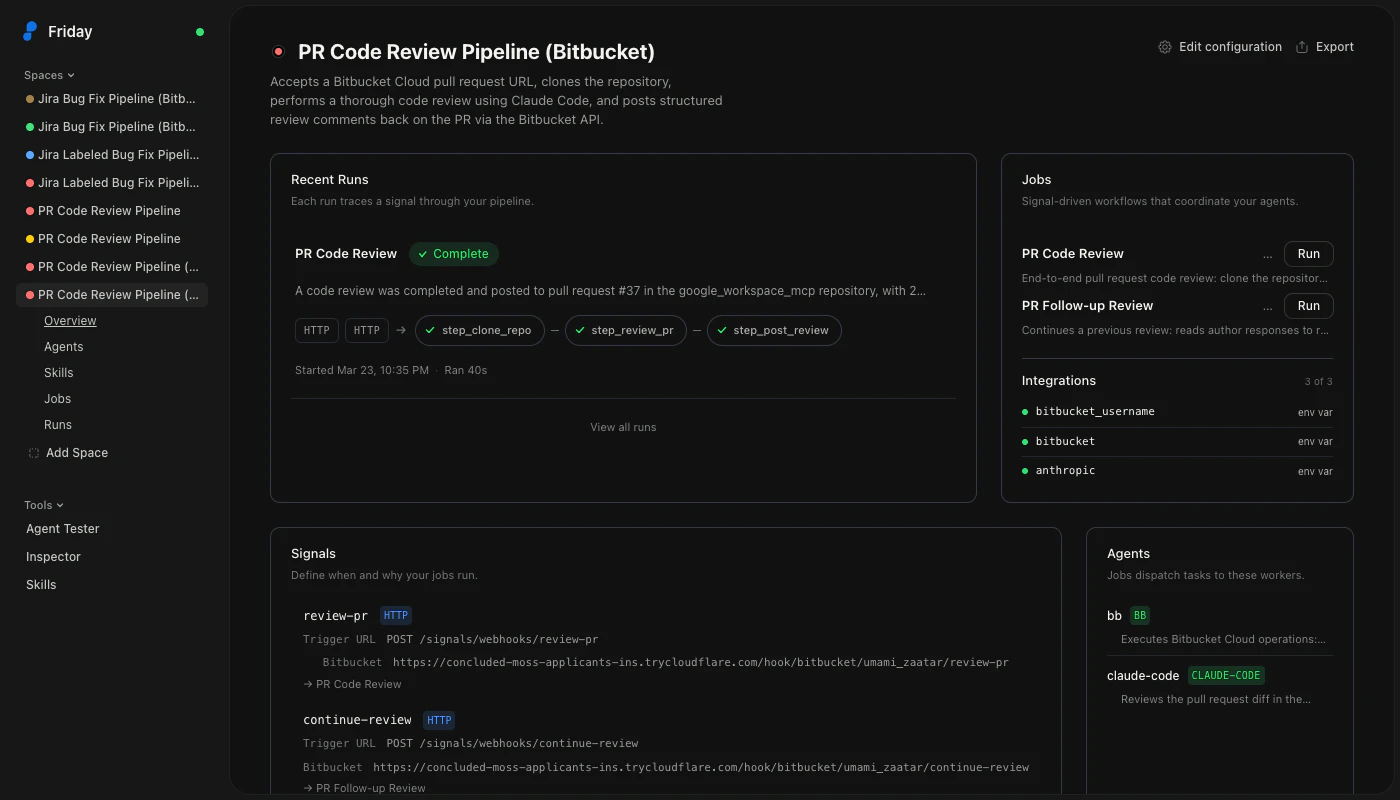
Task: Click the Export button
Action: (x=1325, y=47)
